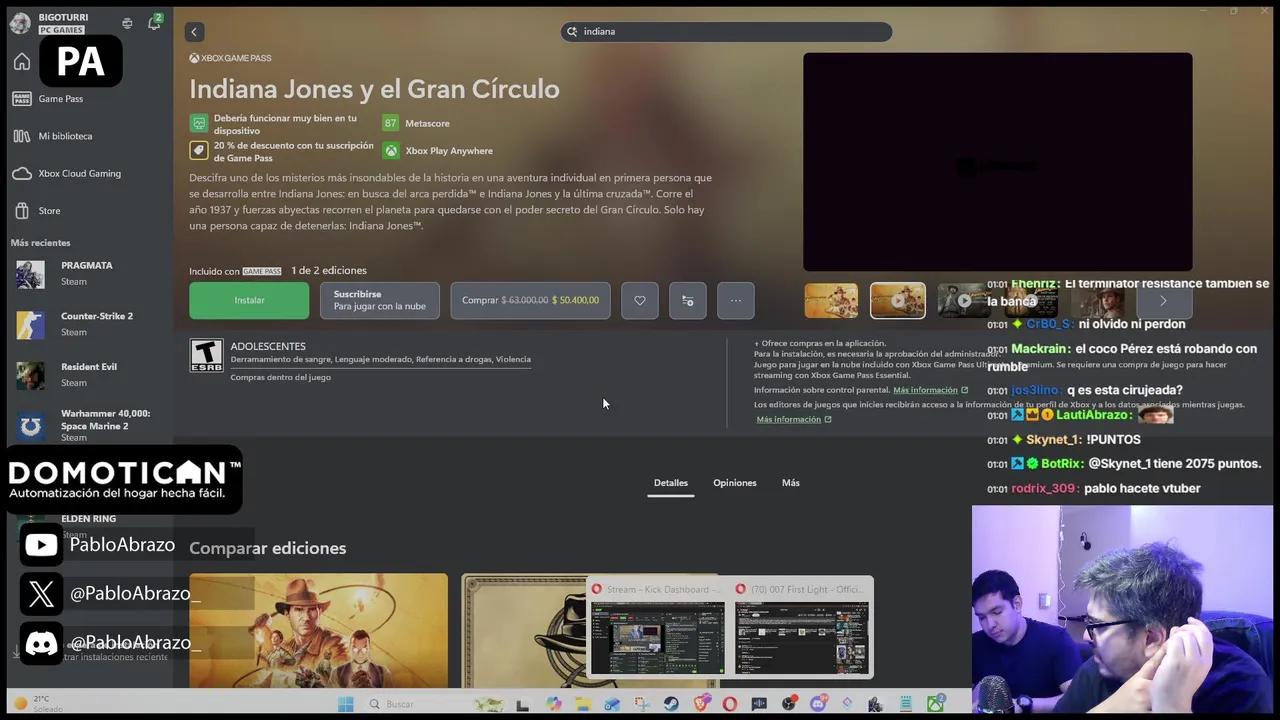This screenshot has width=1280, height=720.
Task: Open the notifications bell
Action: click(154, 23)
